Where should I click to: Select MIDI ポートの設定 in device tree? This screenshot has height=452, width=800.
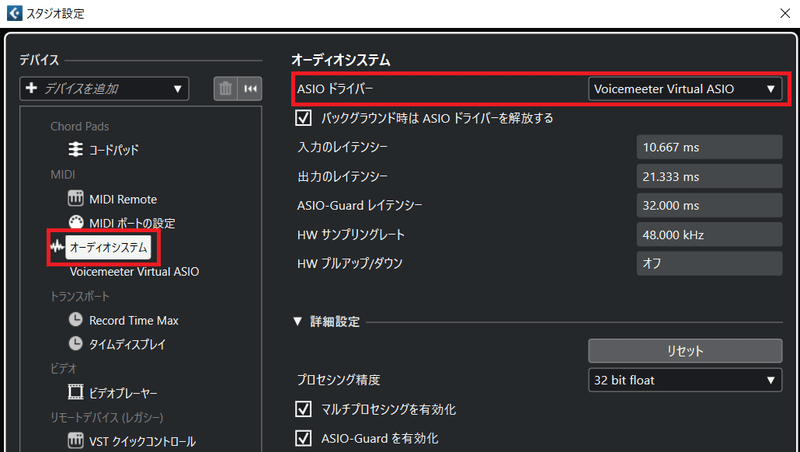point(132,223)
